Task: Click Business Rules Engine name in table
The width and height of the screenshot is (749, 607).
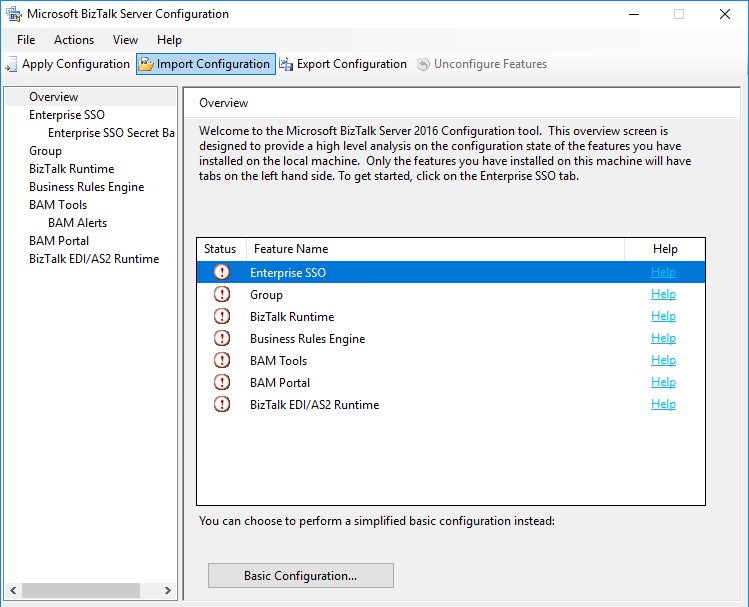Action: (308, 339)
